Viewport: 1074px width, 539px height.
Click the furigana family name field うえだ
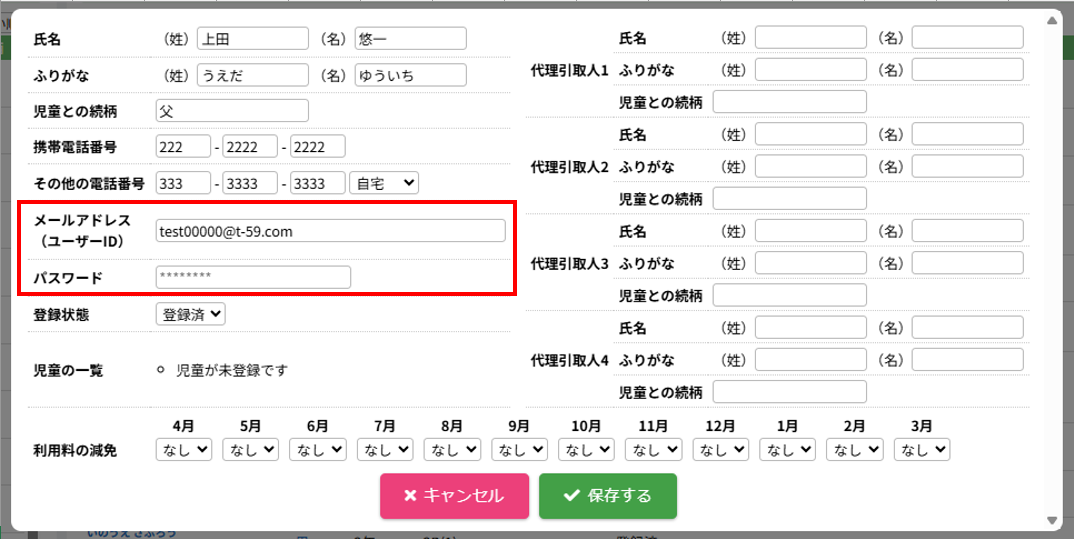pyautogui.click(x=253, y=75)
